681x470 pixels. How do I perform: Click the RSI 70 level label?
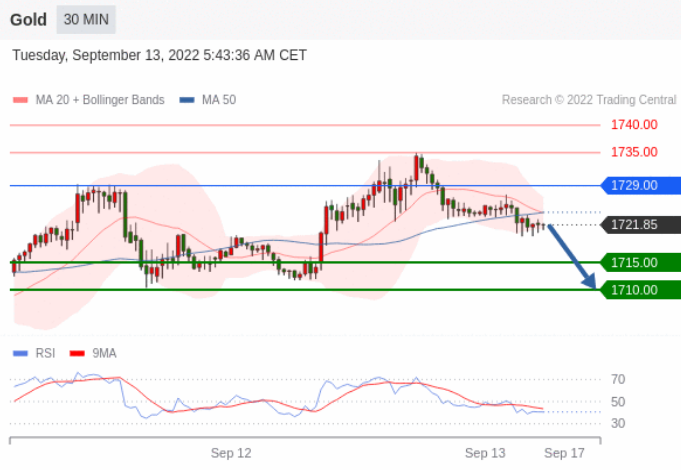[618, 379]
